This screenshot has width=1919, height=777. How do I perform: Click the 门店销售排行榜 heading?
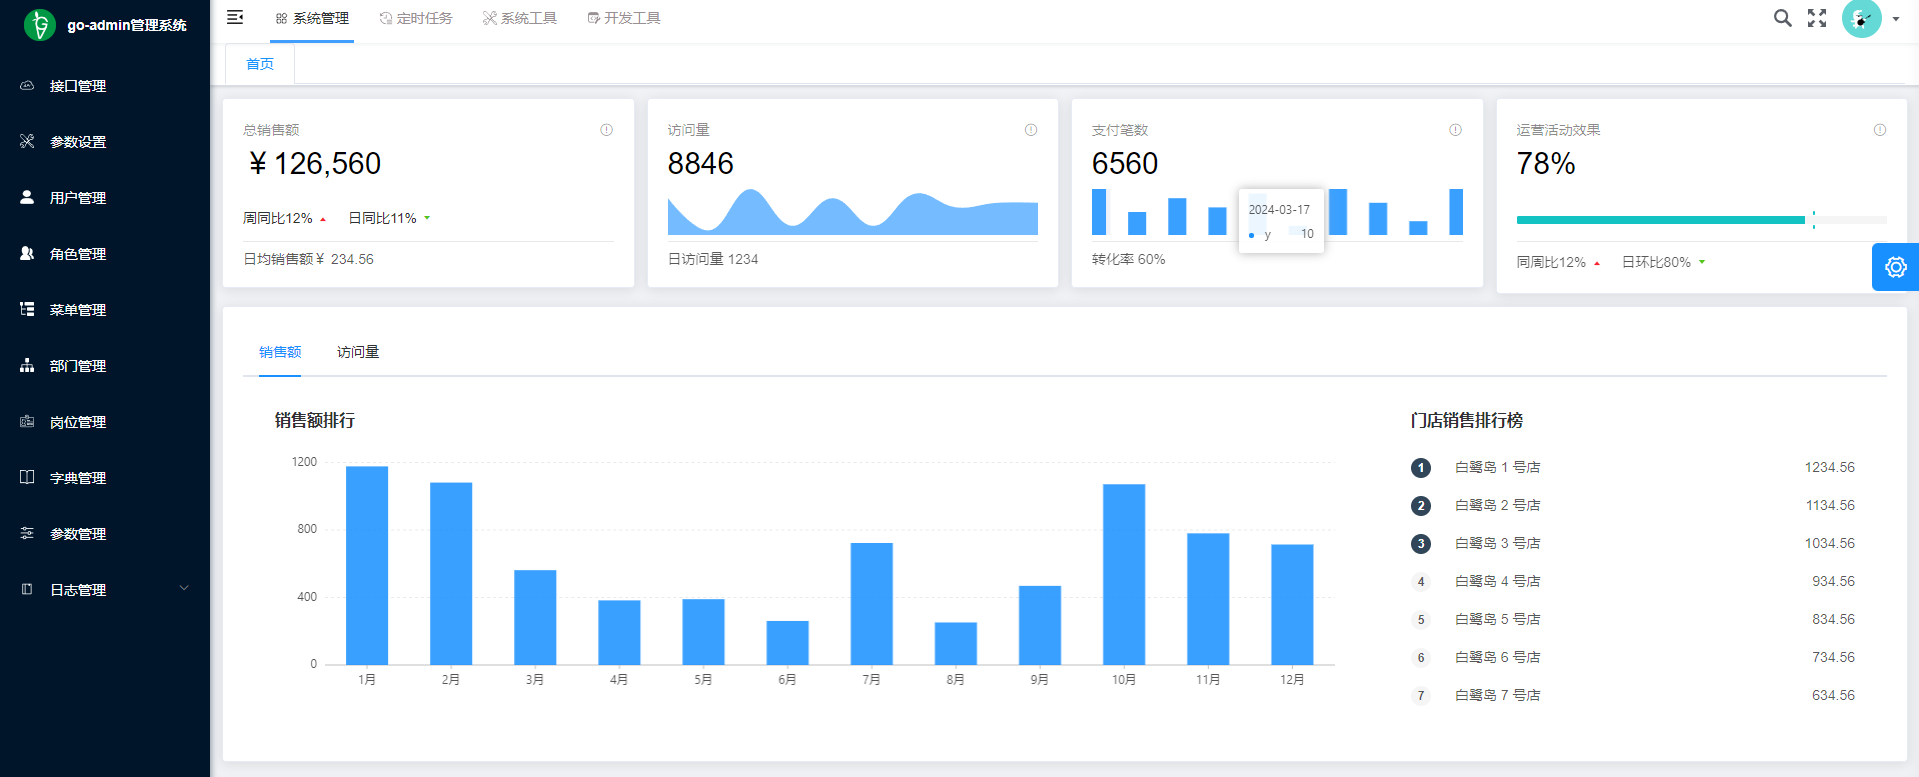[1467, 420]
